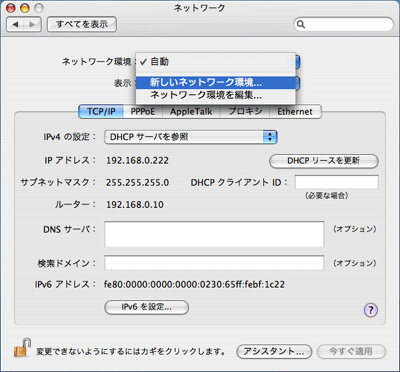
Task: Switch to the Ethernet tab
Action: (x=295, y=112)
